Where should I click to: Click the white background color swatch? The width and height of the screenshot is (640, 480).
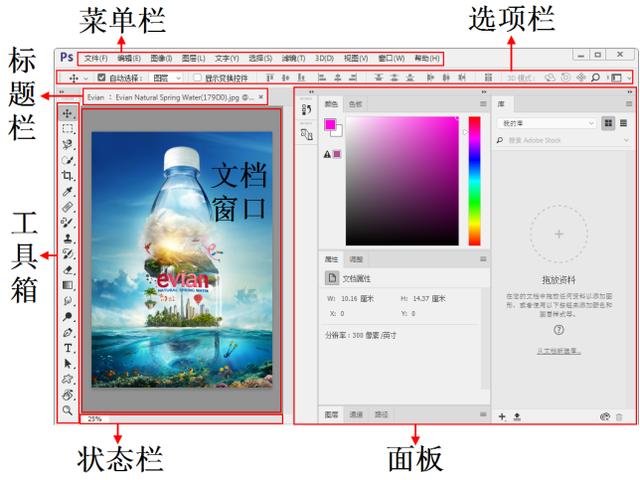(x=338, y=132)
